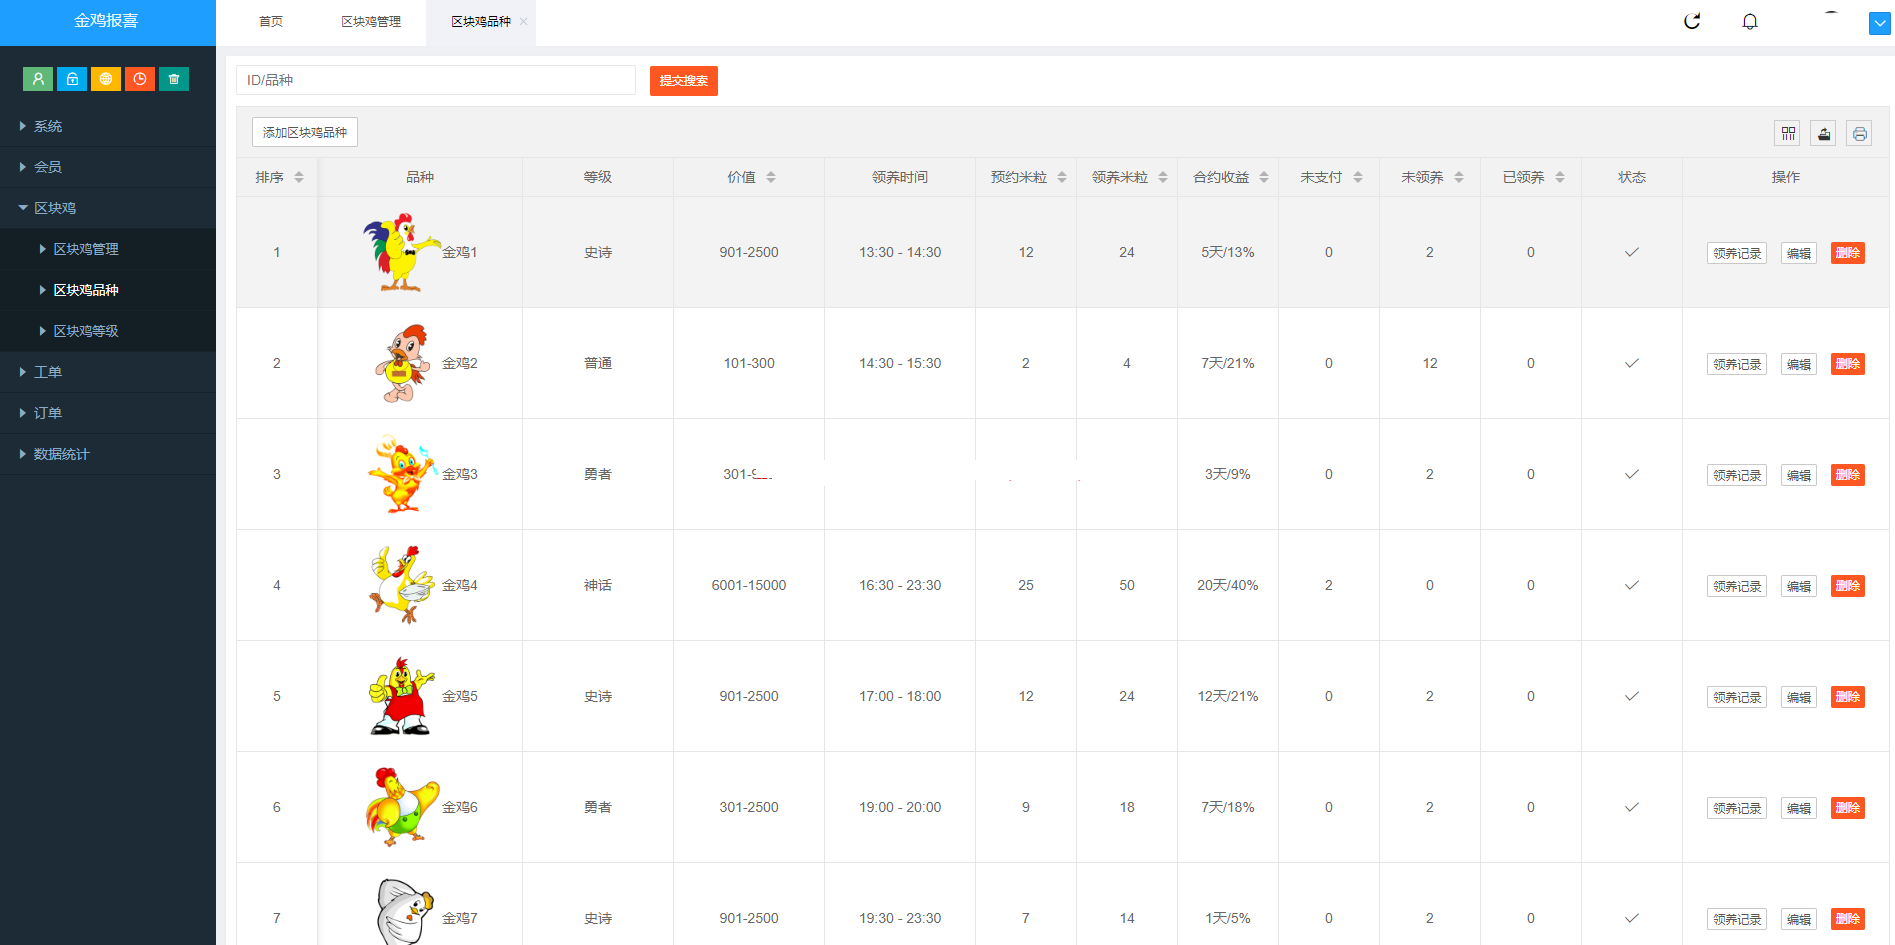Open the 区块鸡管理 tab
The height and width of the screenshot is (945, 1895).
click(370, 20)
